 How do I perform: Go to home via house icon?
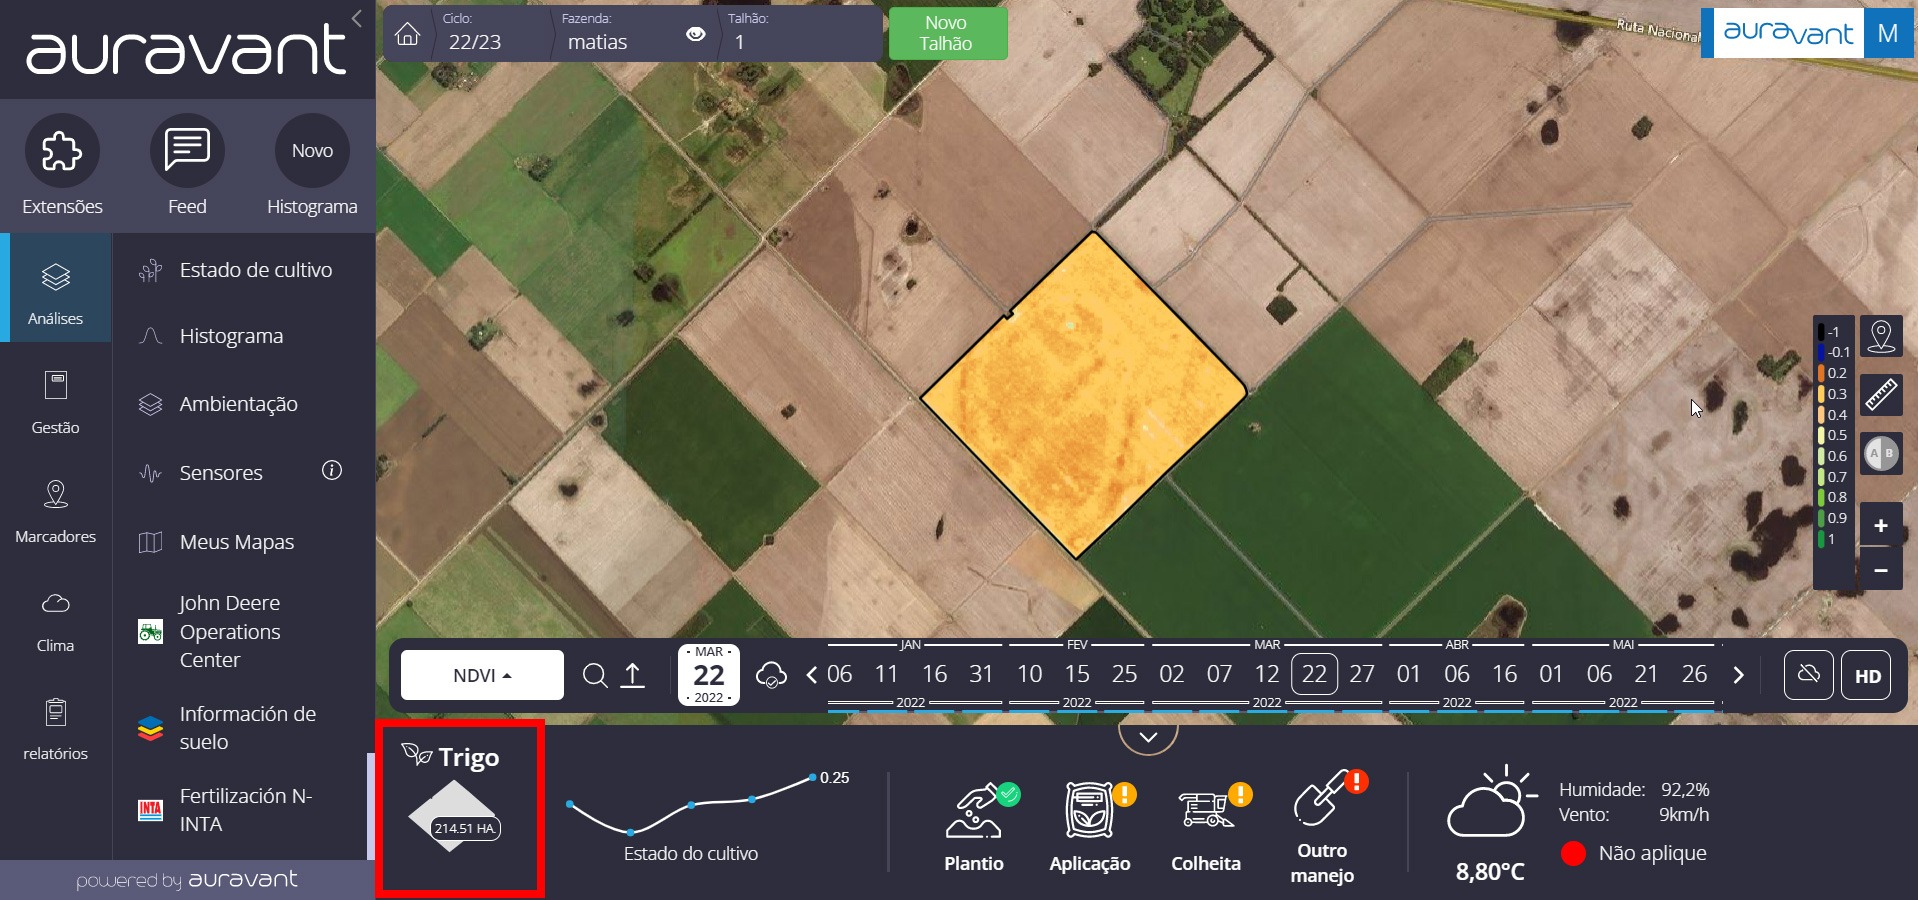407,34
